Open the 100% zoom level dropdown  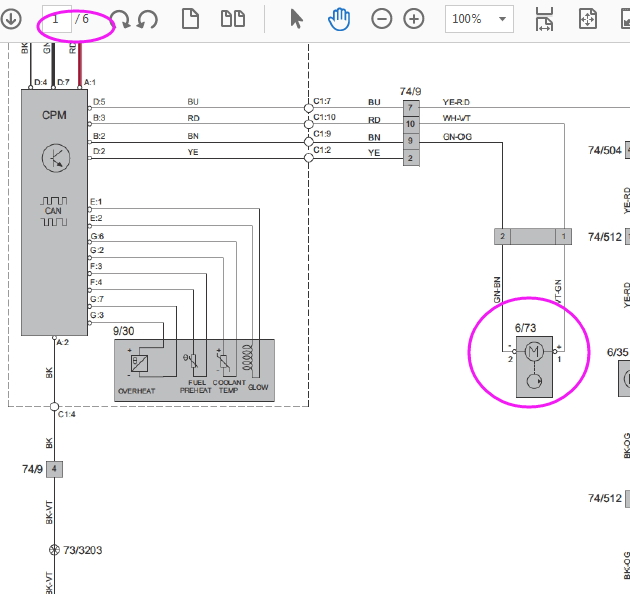(479, 19)
